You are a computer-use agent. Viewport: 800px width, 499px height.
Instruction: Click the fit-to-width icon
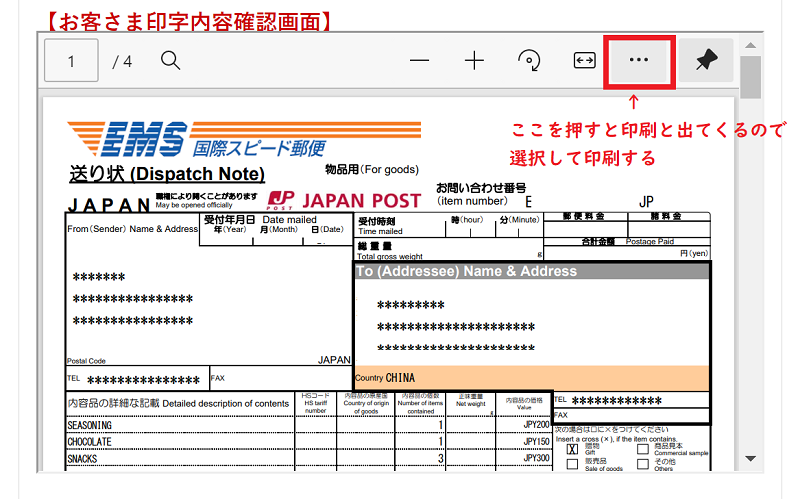coord(584,61)
